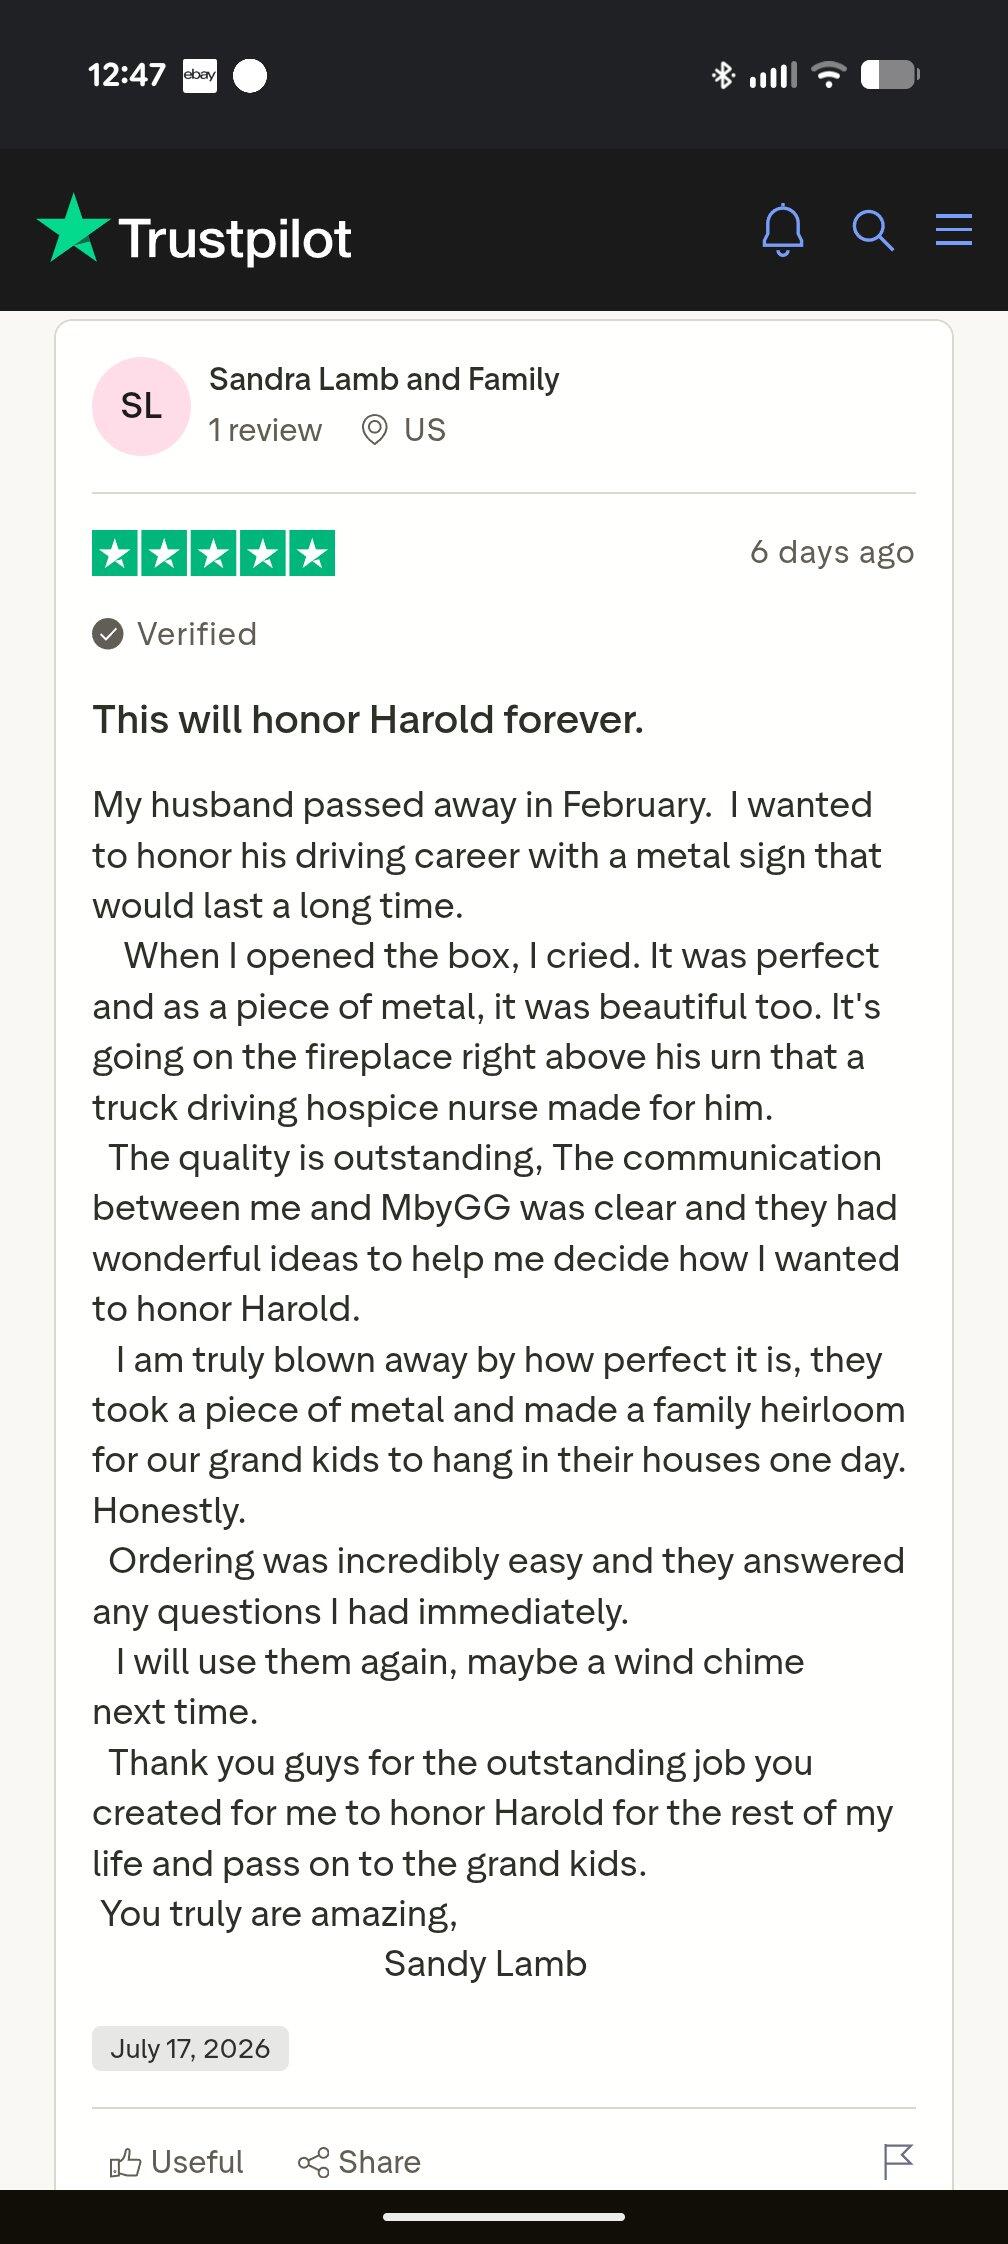Viewport: 1008px width, 2244px height.
Task: Tap the Verified checkmark badge
Action: [108, 634]
